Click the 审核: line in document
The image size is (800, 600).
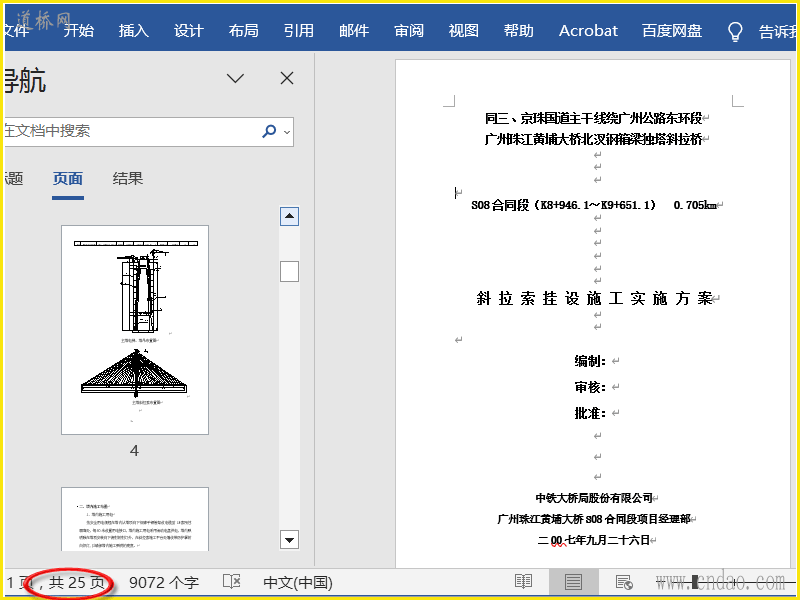pyautogui.click(x=590, y=387)
